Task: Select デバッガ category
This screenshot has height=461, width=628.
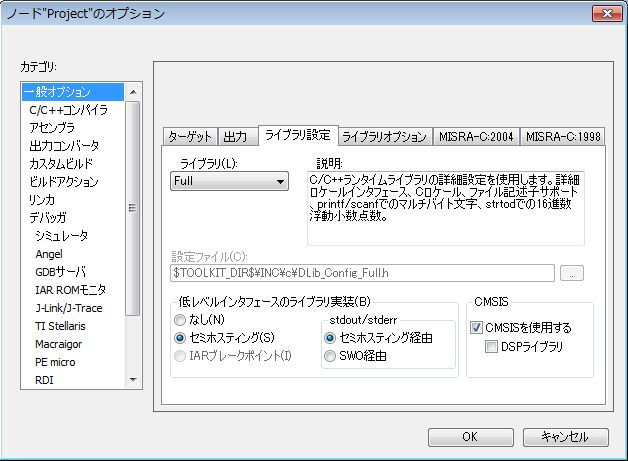Action: pyautogui.click(x=47, y=218)
